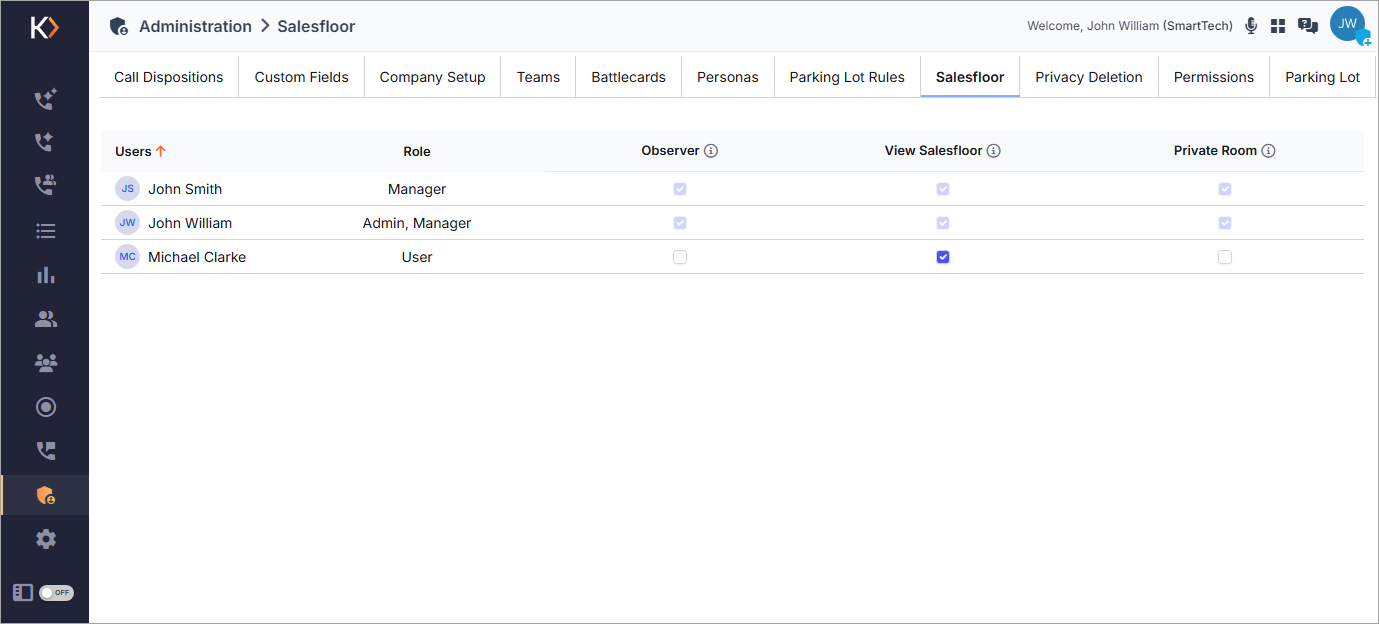Select the Salesfloor tab

coord(970,77)
